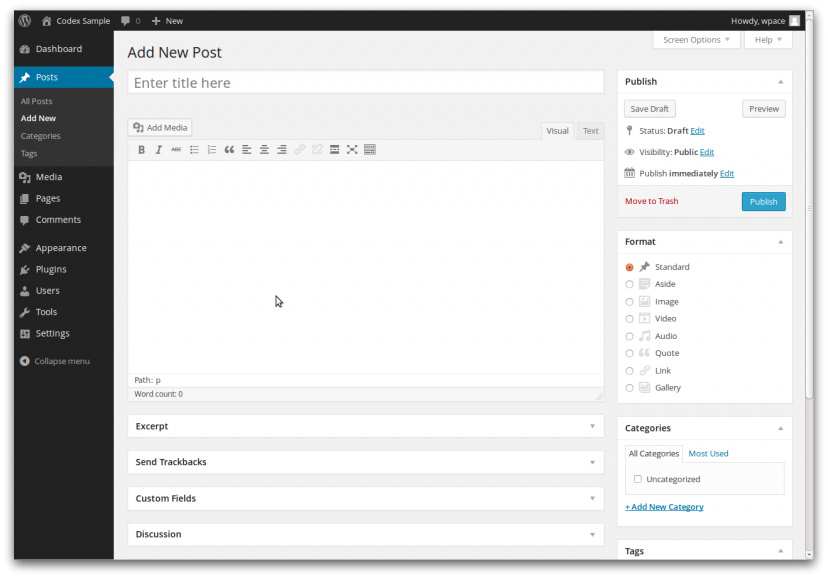This screenshot has height=578, width=828.
Task: Click the blue Publish button
Action: [763, 202]
